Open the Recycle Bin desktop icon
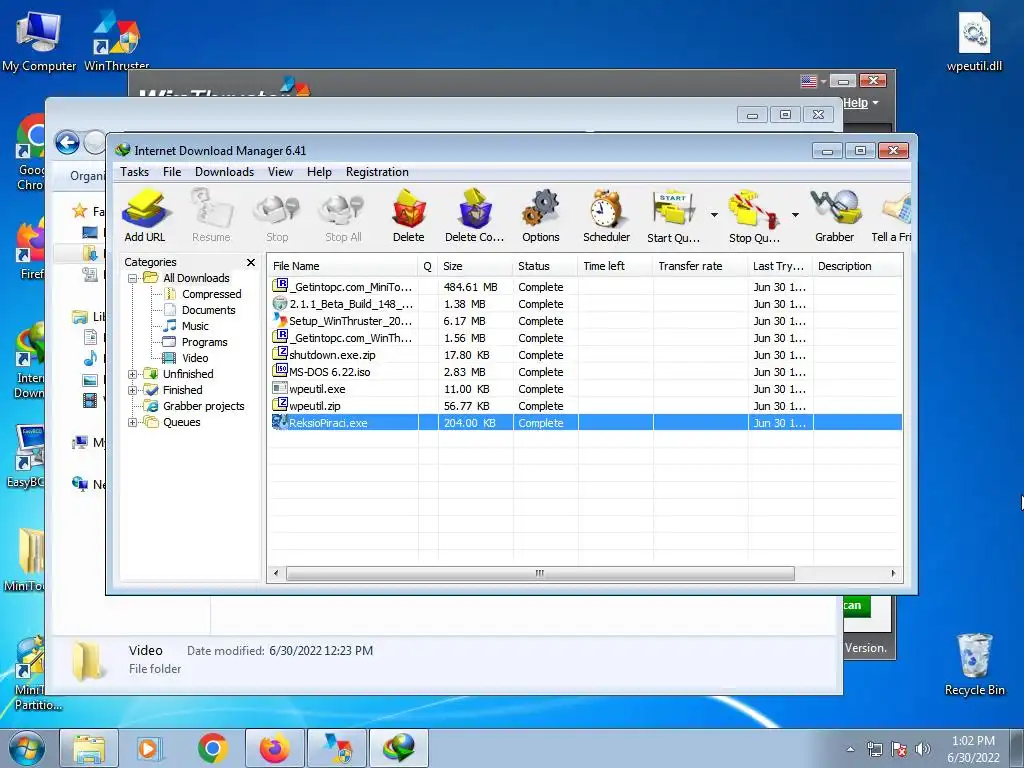 [974, 664]
